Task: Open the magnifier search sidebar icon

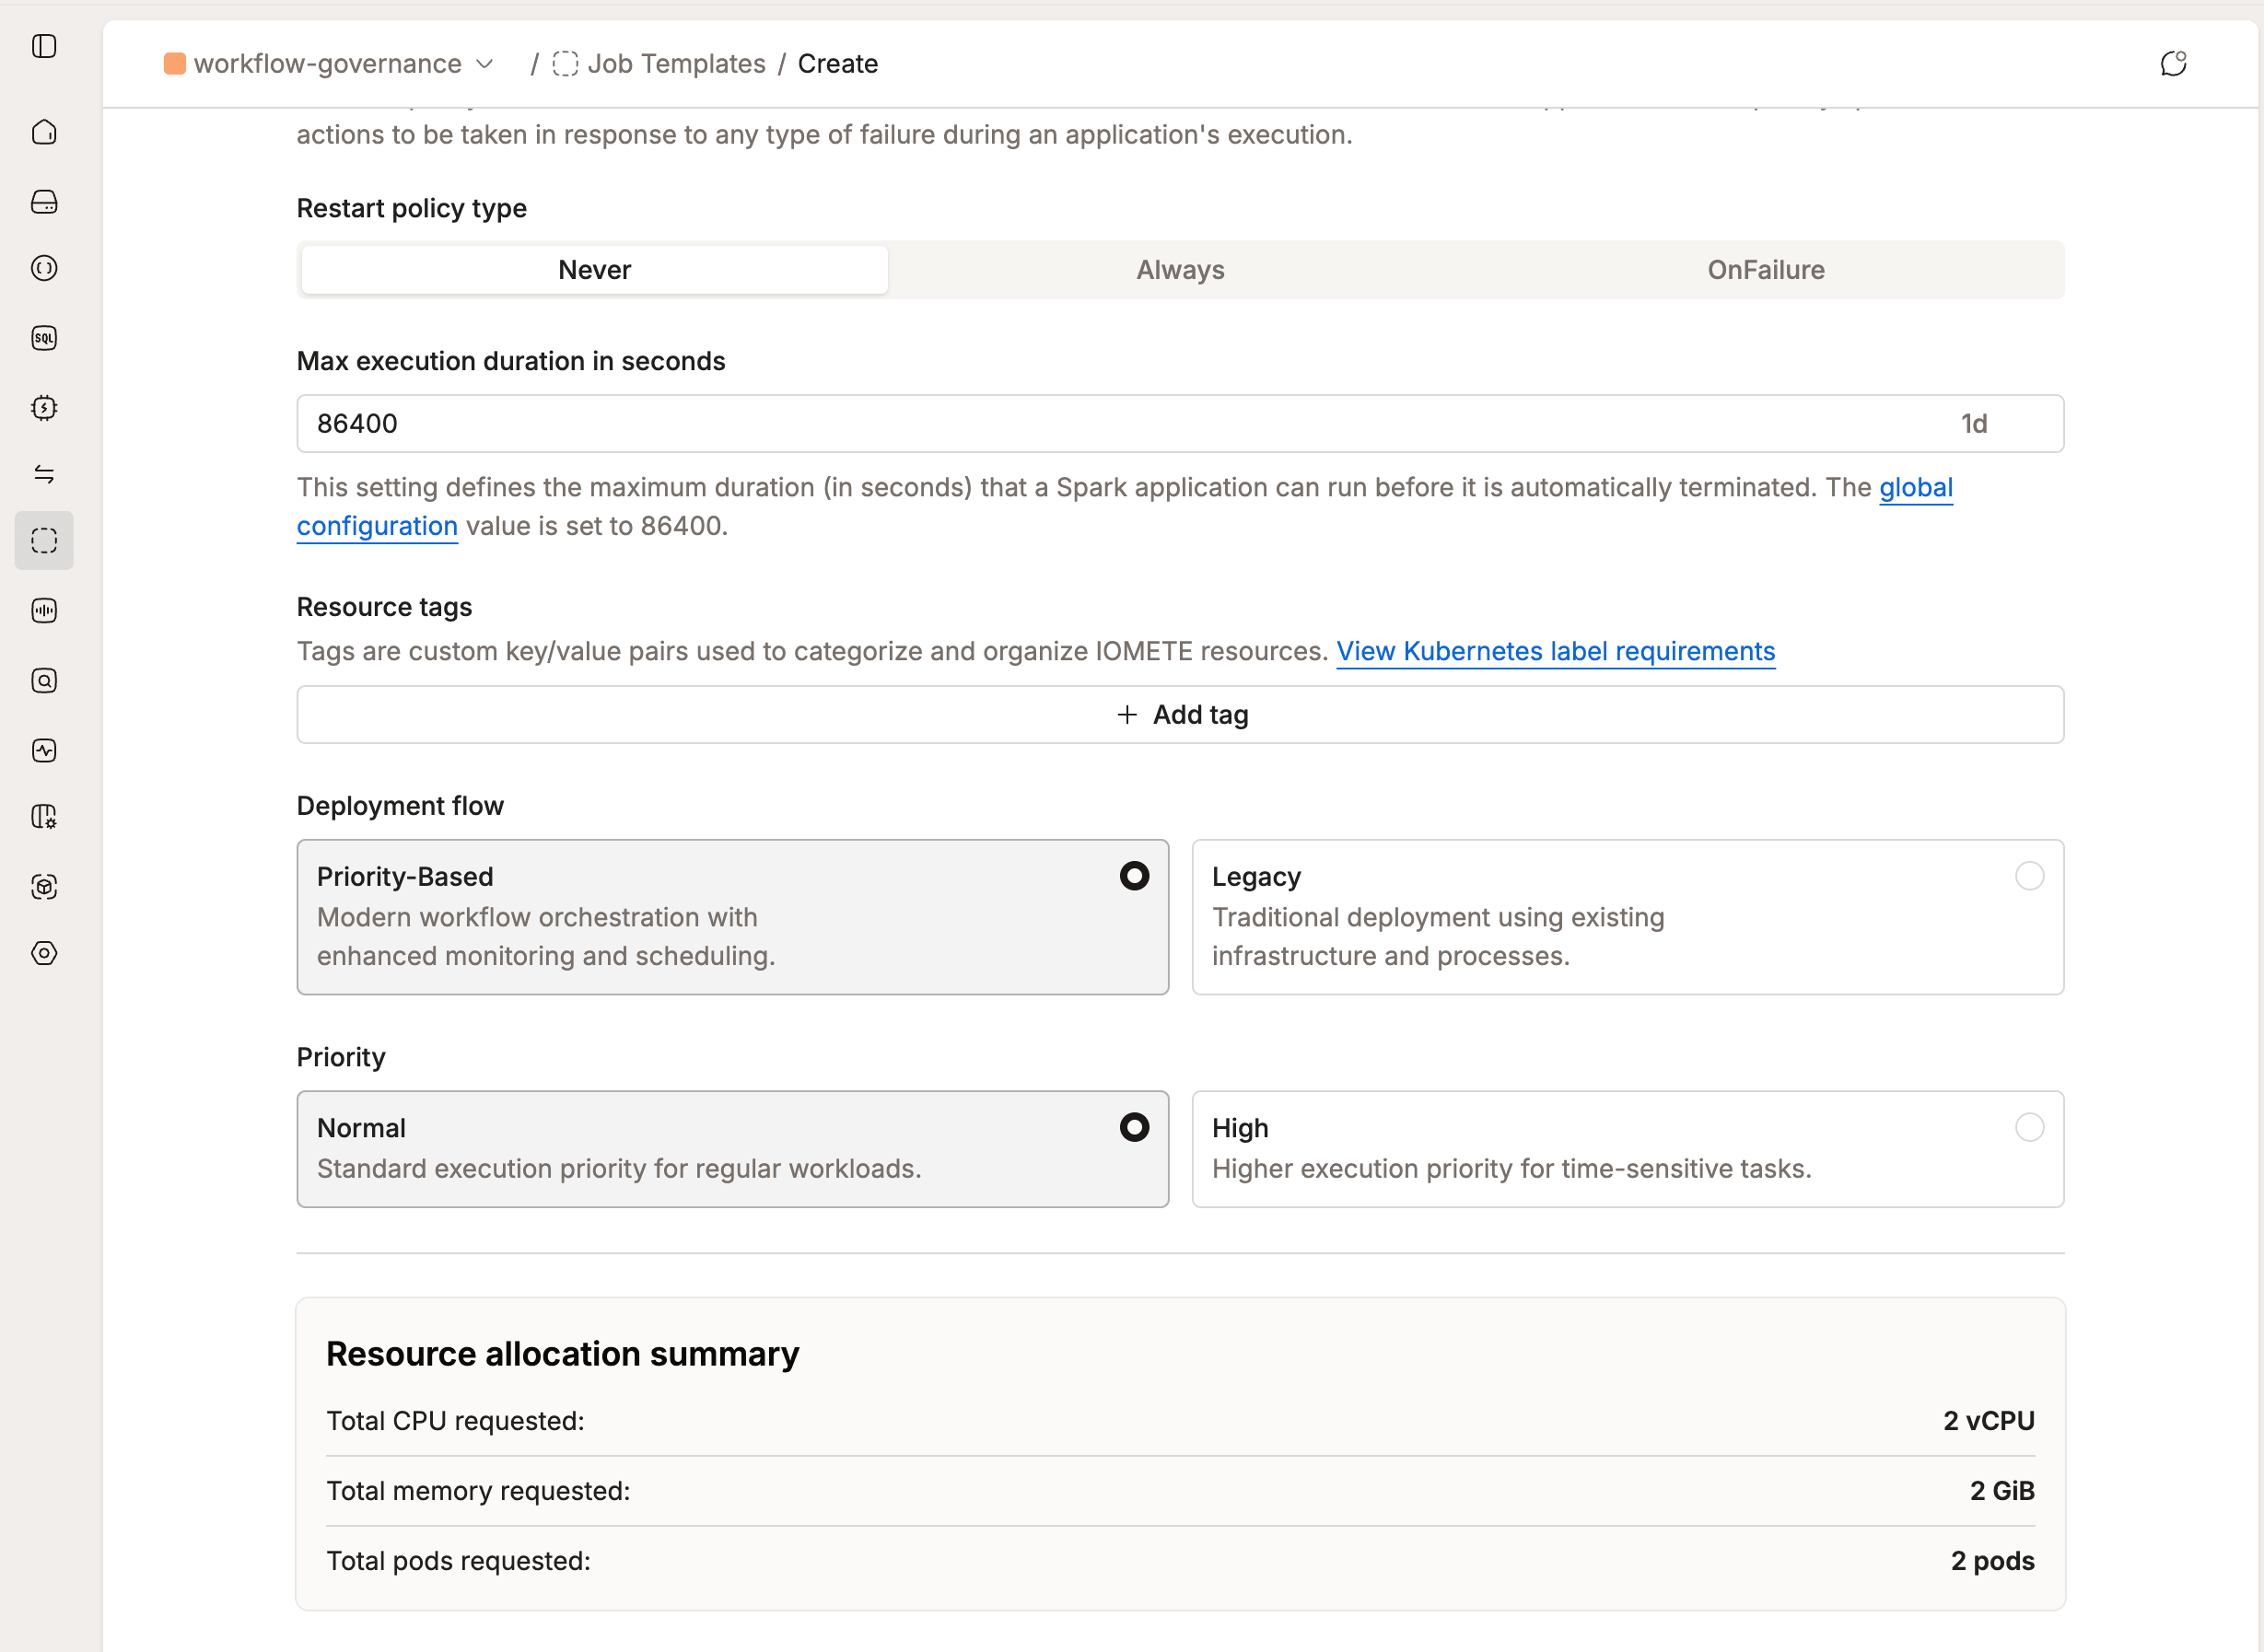Action: pos(44,681)
